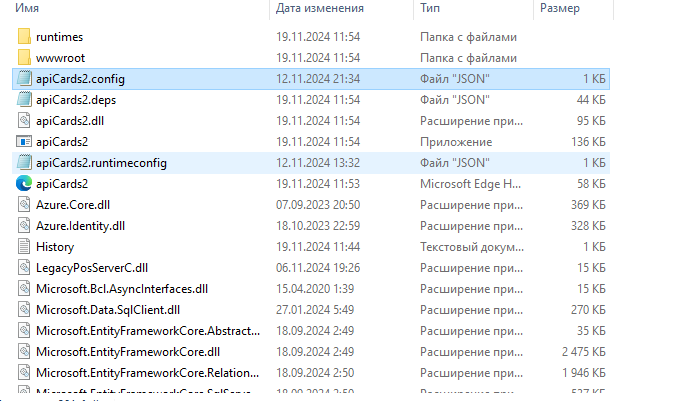The width and height of the screenshot is (675, 401).
Task: Select apiCards2 name in the Microsoft Edge row
Action: [x=62, y=184]
